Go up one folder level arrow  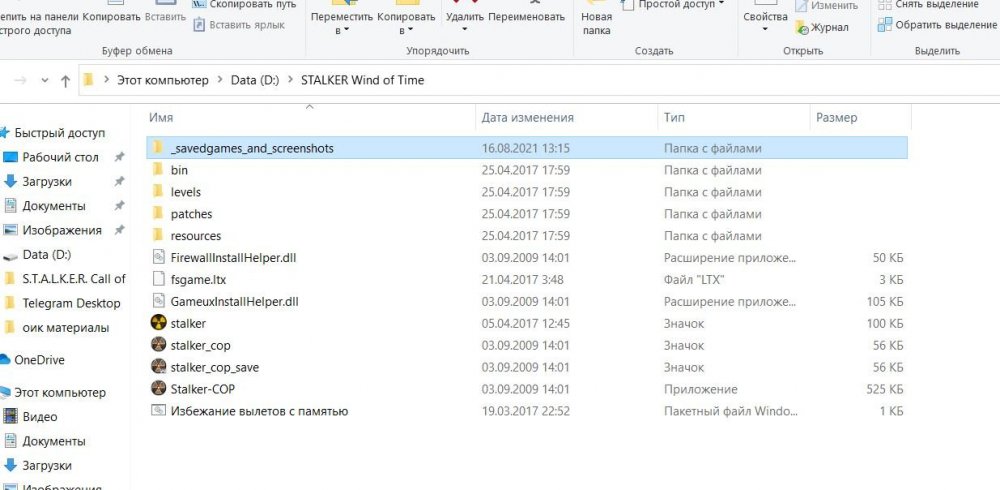tap(65, 80)
